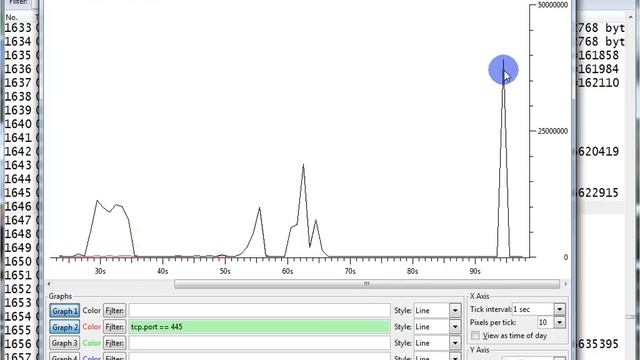
Task: Select packet row 1636 in the packet list
Action: 18,69
